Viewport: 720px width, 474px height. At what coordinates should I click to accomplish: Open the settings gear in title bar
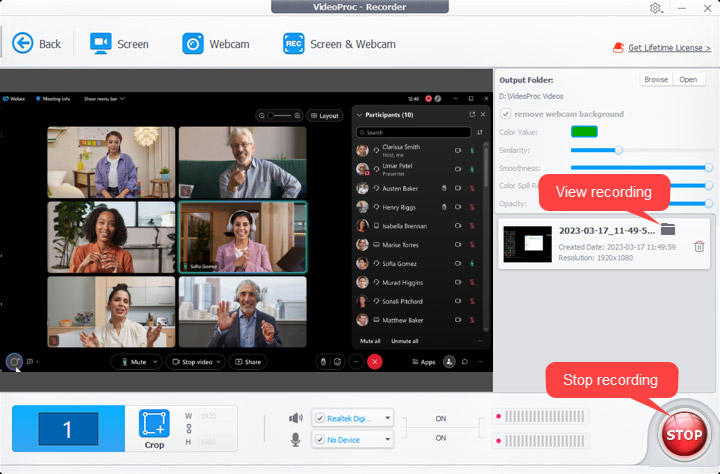(x=655, y=8)
